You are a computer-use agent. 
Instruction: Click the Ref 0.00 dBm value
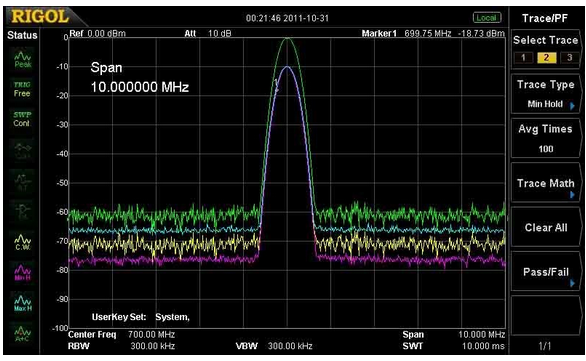pyautogui.click(x=107, y=33)
